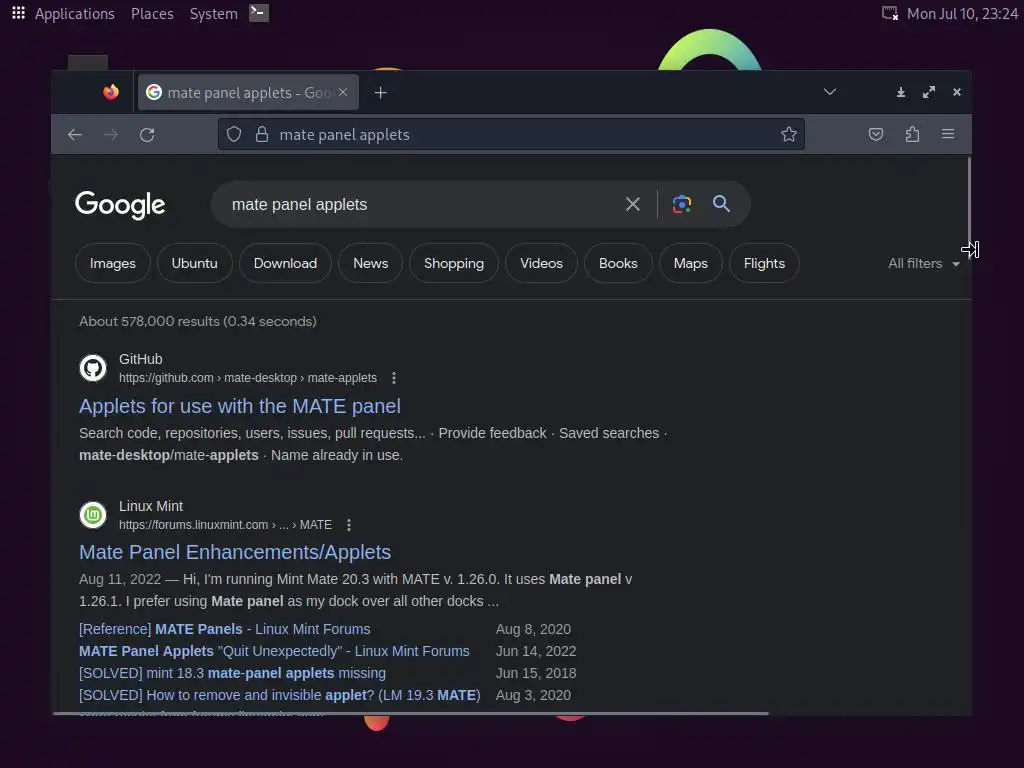Click the About 578,000 results text
The width and height of the screenshot is (1024, 768).
(198, 321)
